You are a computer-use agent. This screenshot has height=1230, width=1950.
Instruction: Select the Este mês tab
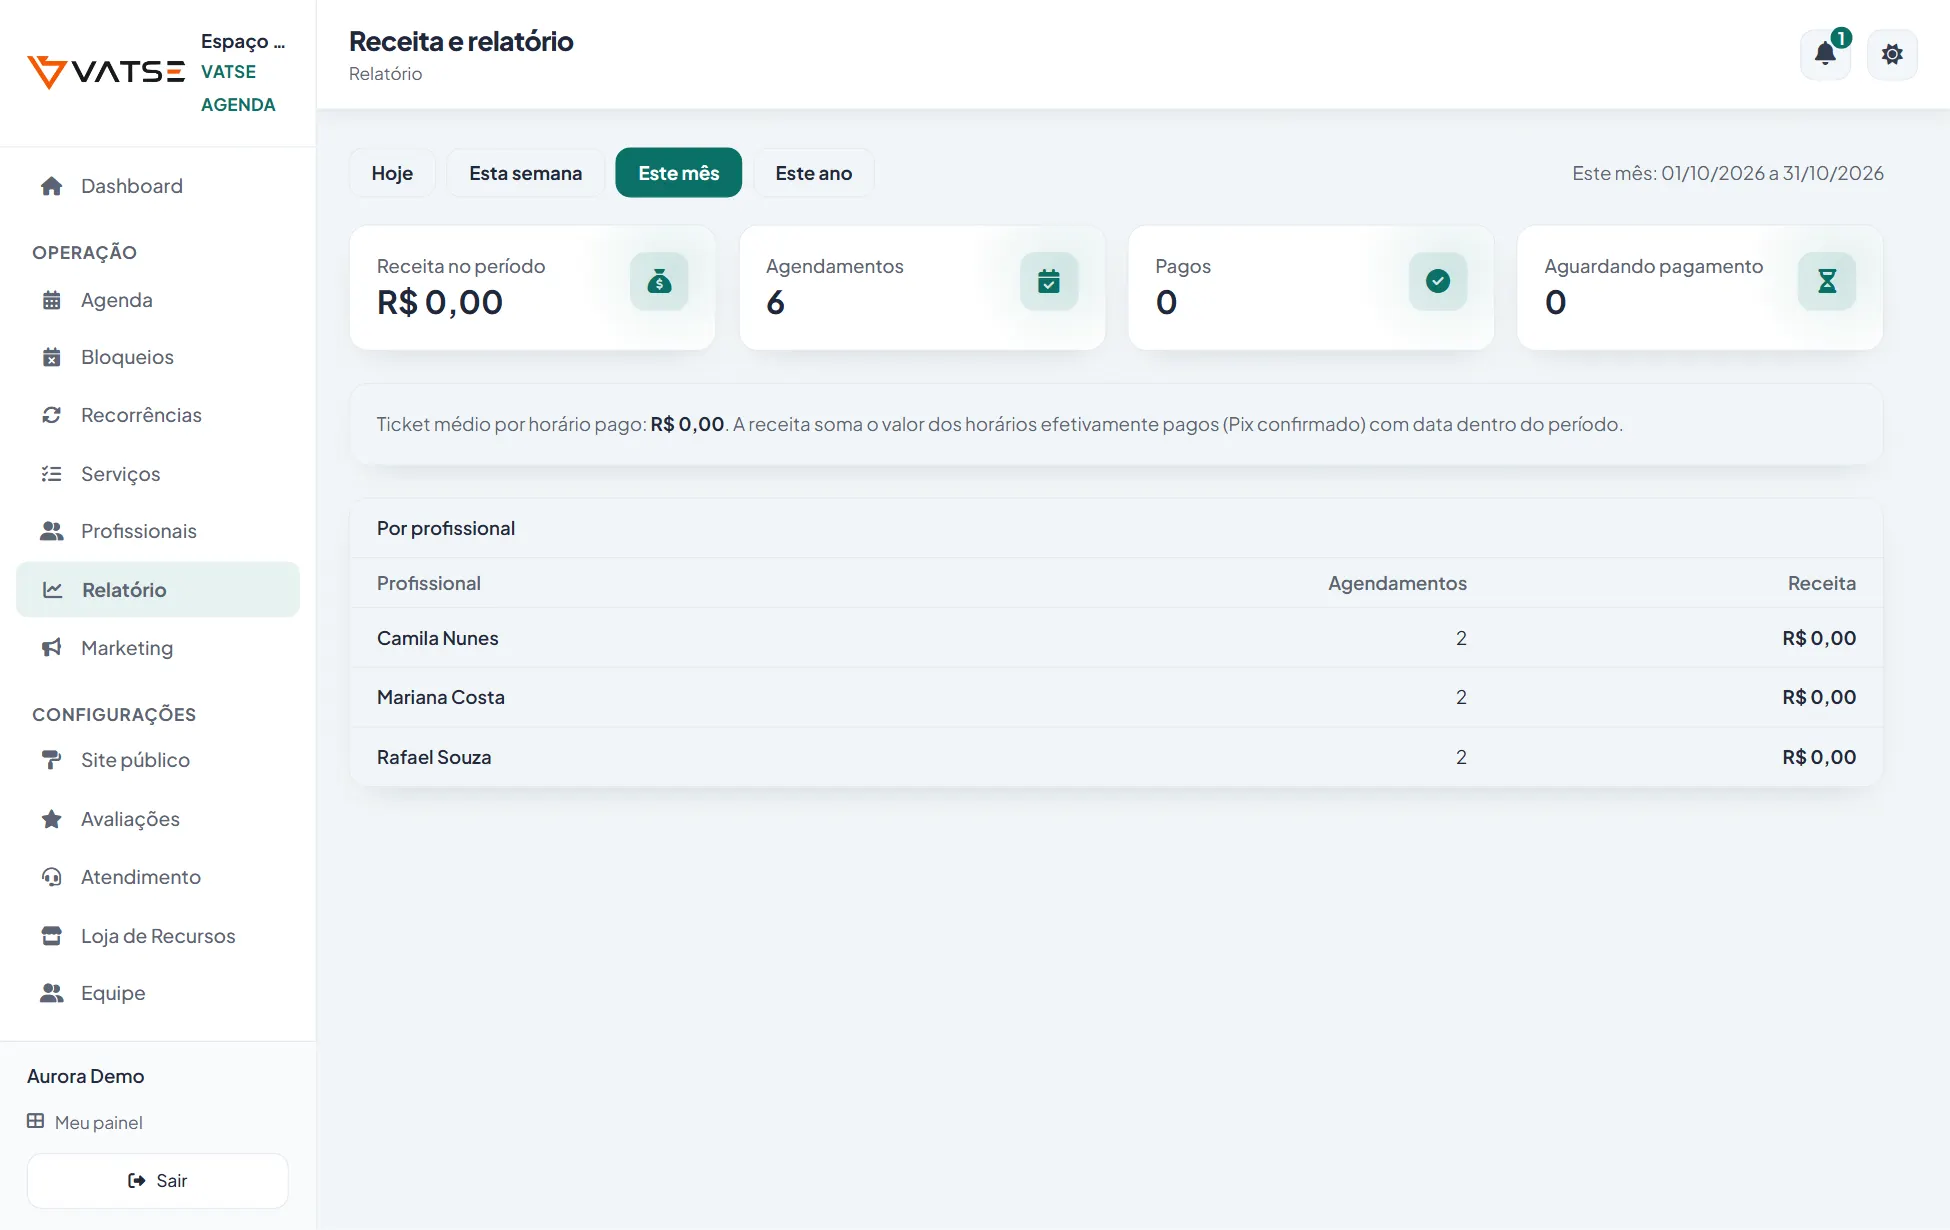[x=679, y=173]
